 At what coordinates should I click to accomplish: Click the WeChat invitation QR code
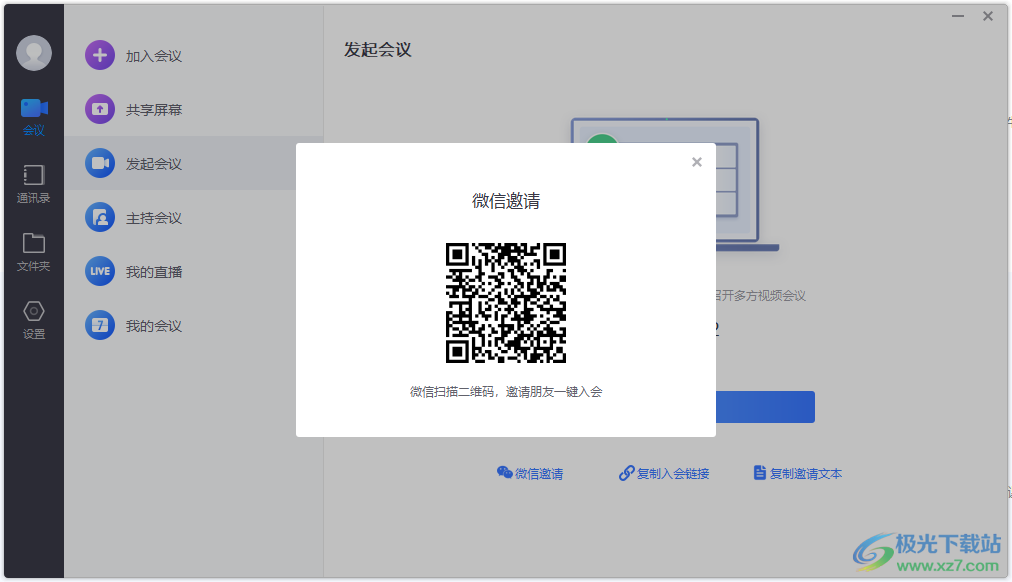[506, 303]
